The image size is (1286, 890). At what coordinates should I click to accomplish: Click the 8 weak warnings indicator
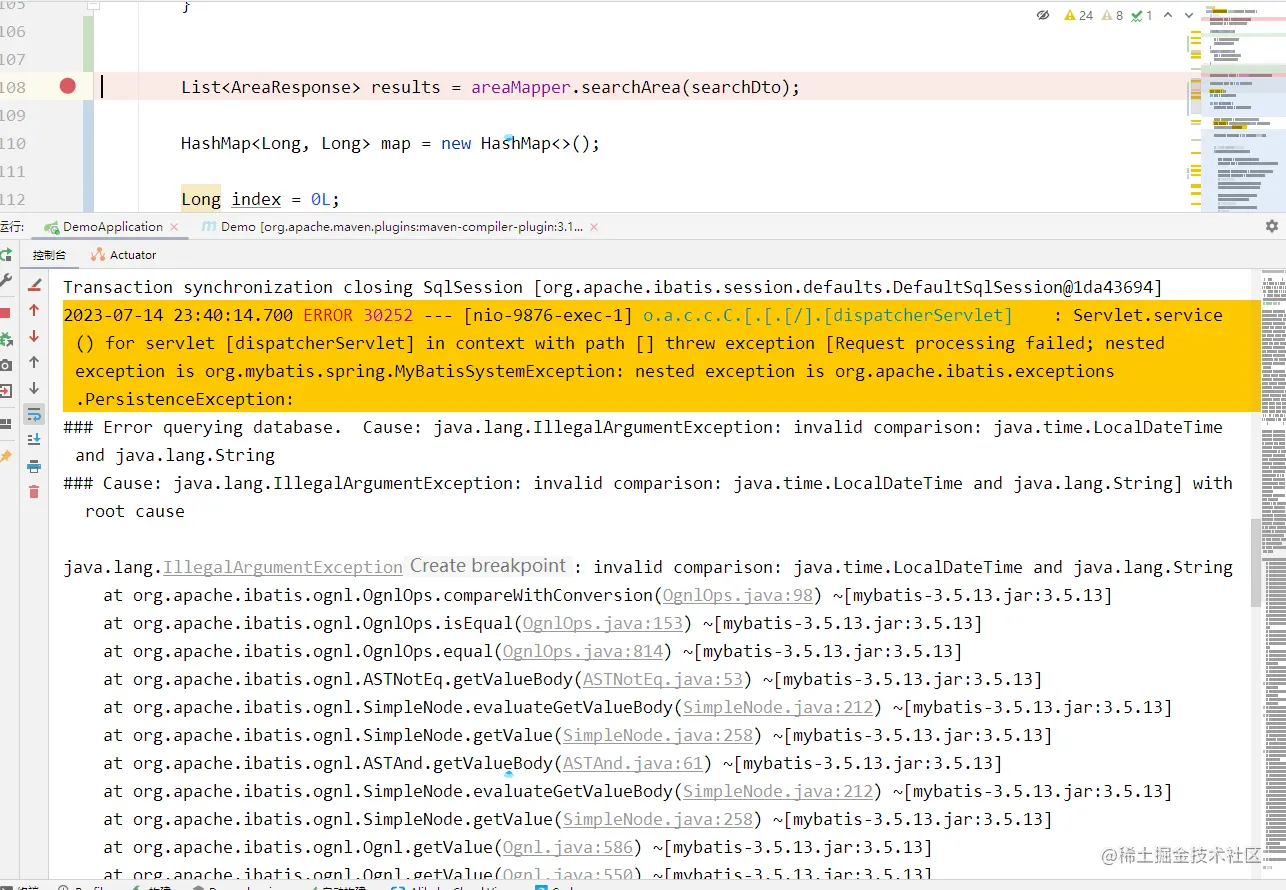tap(1113, 15)
